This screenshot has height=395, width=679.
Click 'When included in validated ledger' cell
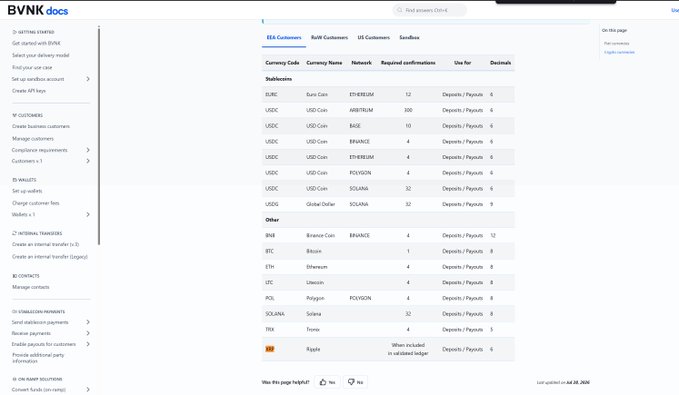coord(408,349)
